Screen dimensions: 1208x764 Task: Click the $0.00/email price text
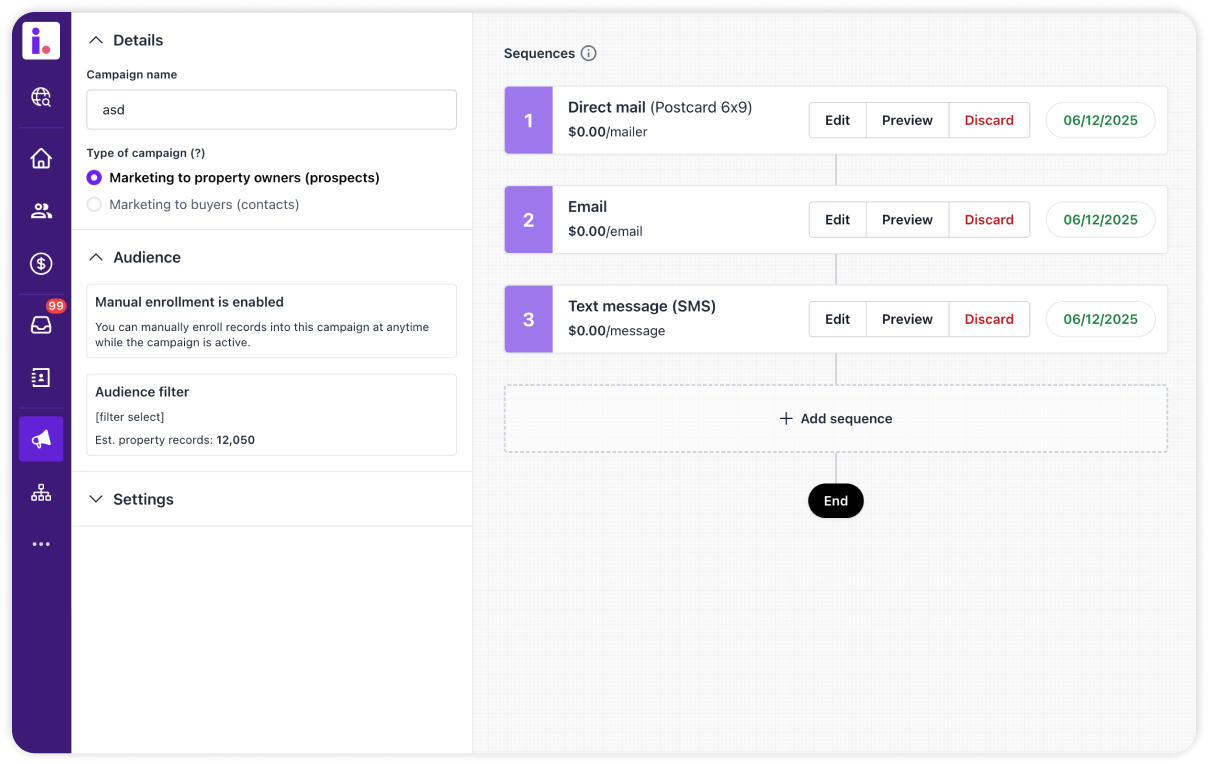pyautogui.click(x=605, y=232)
